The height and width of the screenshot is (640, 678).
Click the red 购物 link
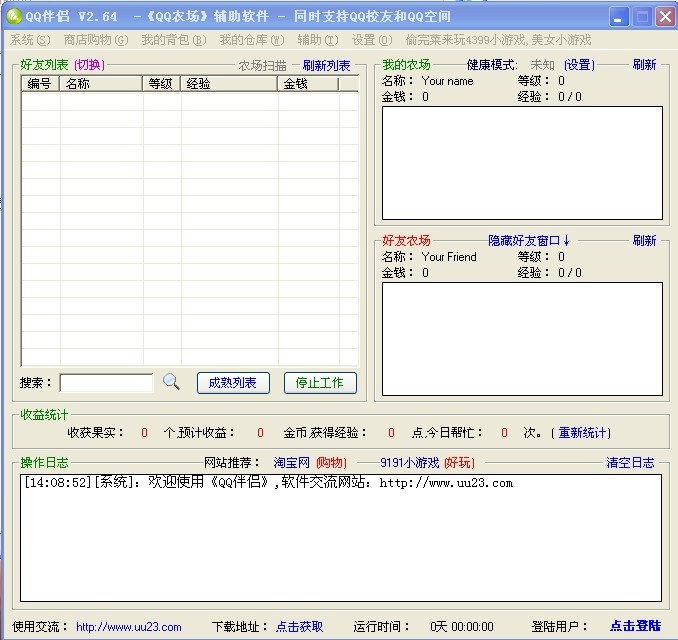tap(331, 463)
